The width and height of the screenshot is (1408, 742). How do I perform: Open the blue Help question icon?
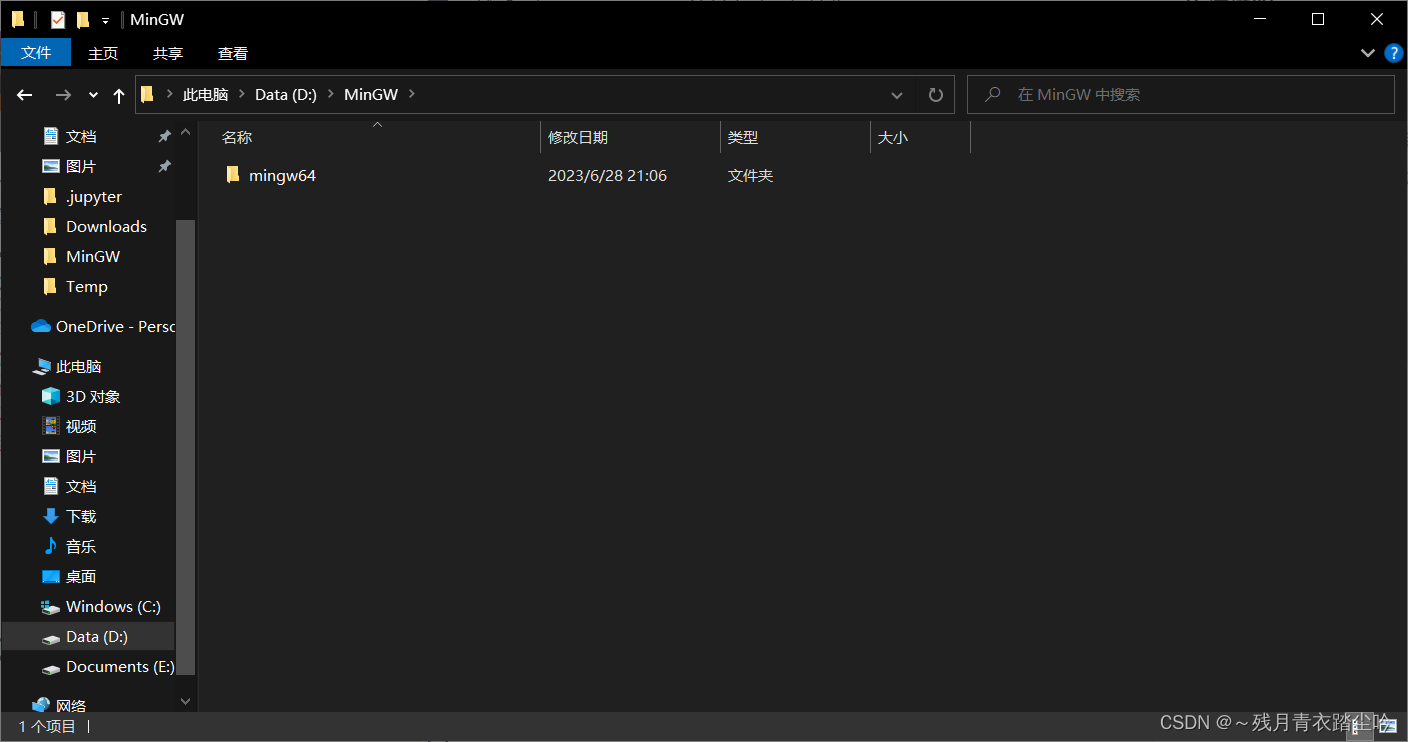click(1394, 53)
